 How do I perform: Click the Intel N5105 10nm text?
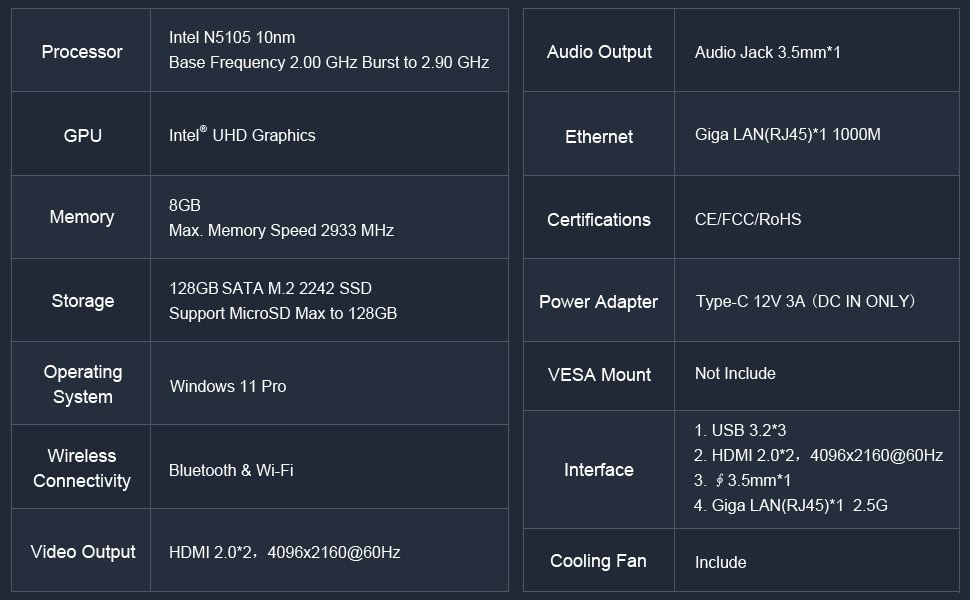click(232, 37)
